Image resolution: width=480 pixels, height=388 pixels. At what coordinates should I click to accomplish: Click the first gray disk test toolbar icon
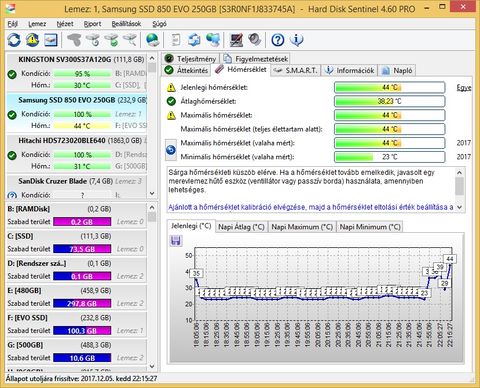(x=74, y=40)
